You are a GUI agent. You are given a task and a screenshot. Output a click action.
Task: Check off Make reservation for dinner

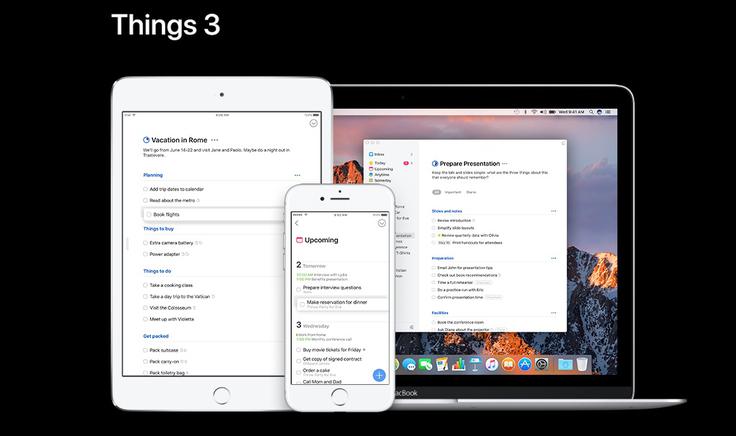click(x=302, y=304)
